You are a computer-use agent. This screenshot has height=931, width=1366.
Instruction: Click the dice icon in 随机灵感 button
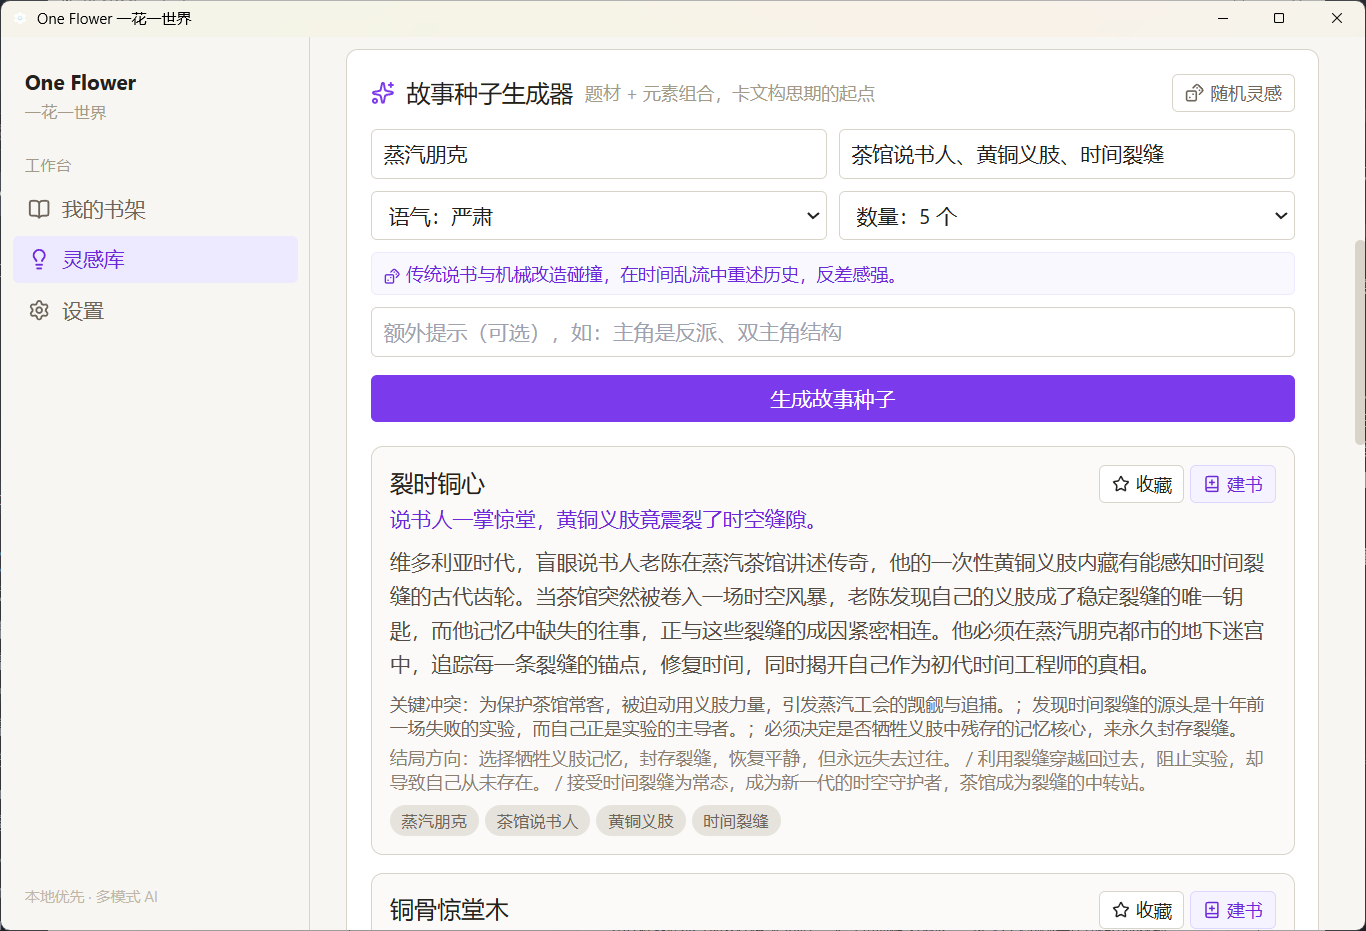click(1194, 93)
